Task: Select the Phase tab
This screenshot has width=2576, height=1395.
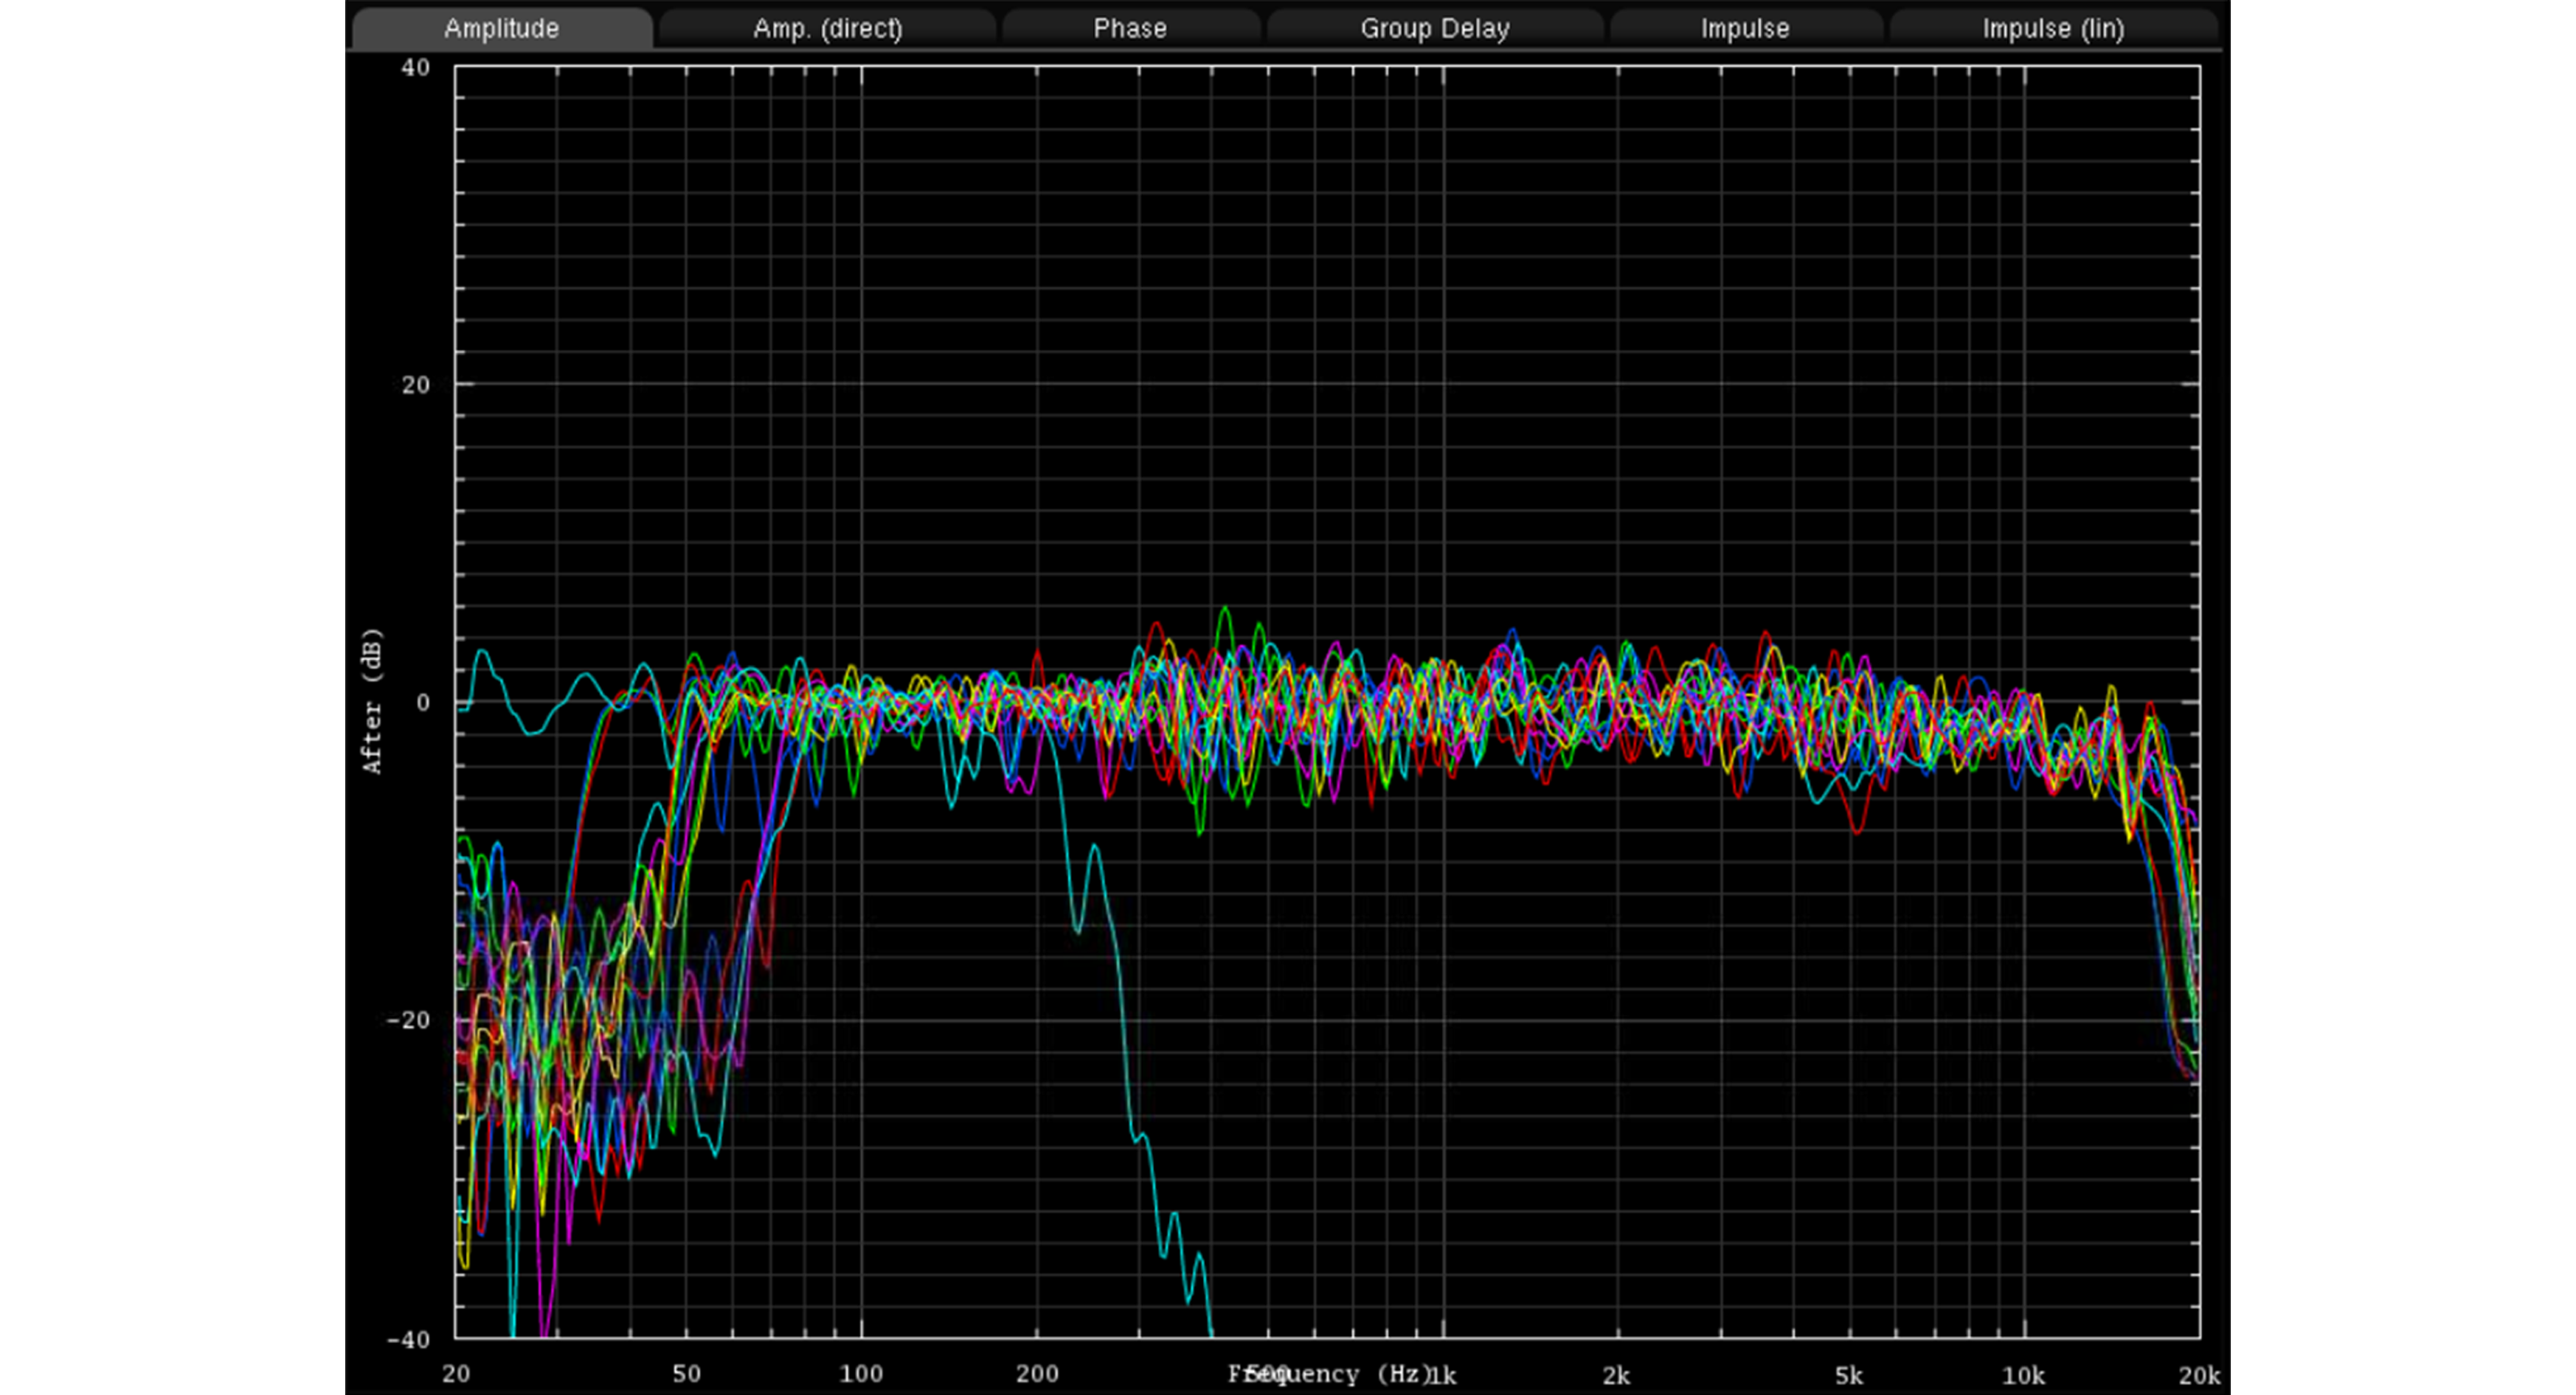Action: point(1130,28)
